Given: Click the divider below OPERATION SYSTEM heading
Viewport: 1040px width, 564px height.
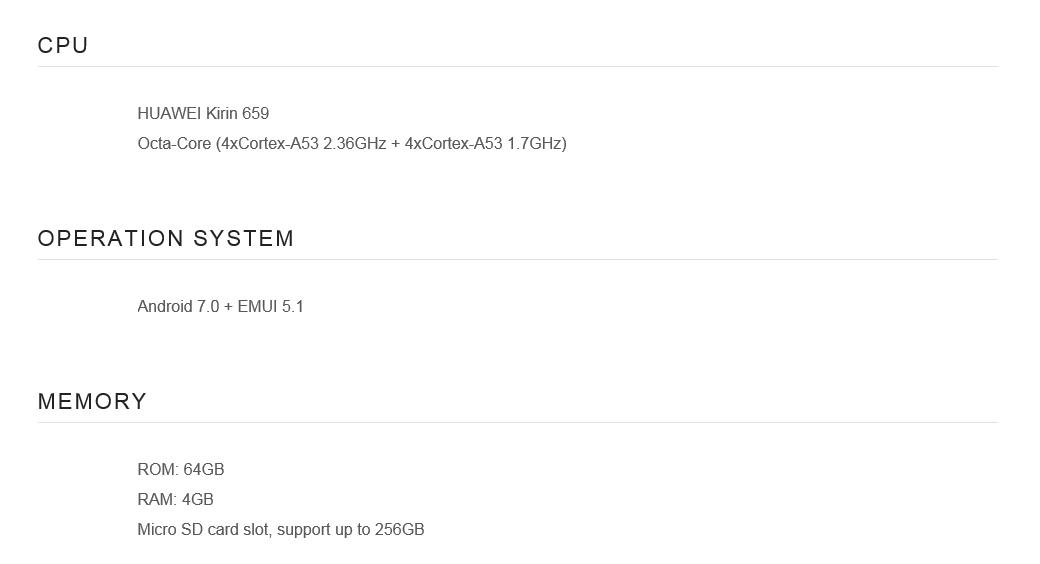Looking at the screenshot, I should (518, 260).
